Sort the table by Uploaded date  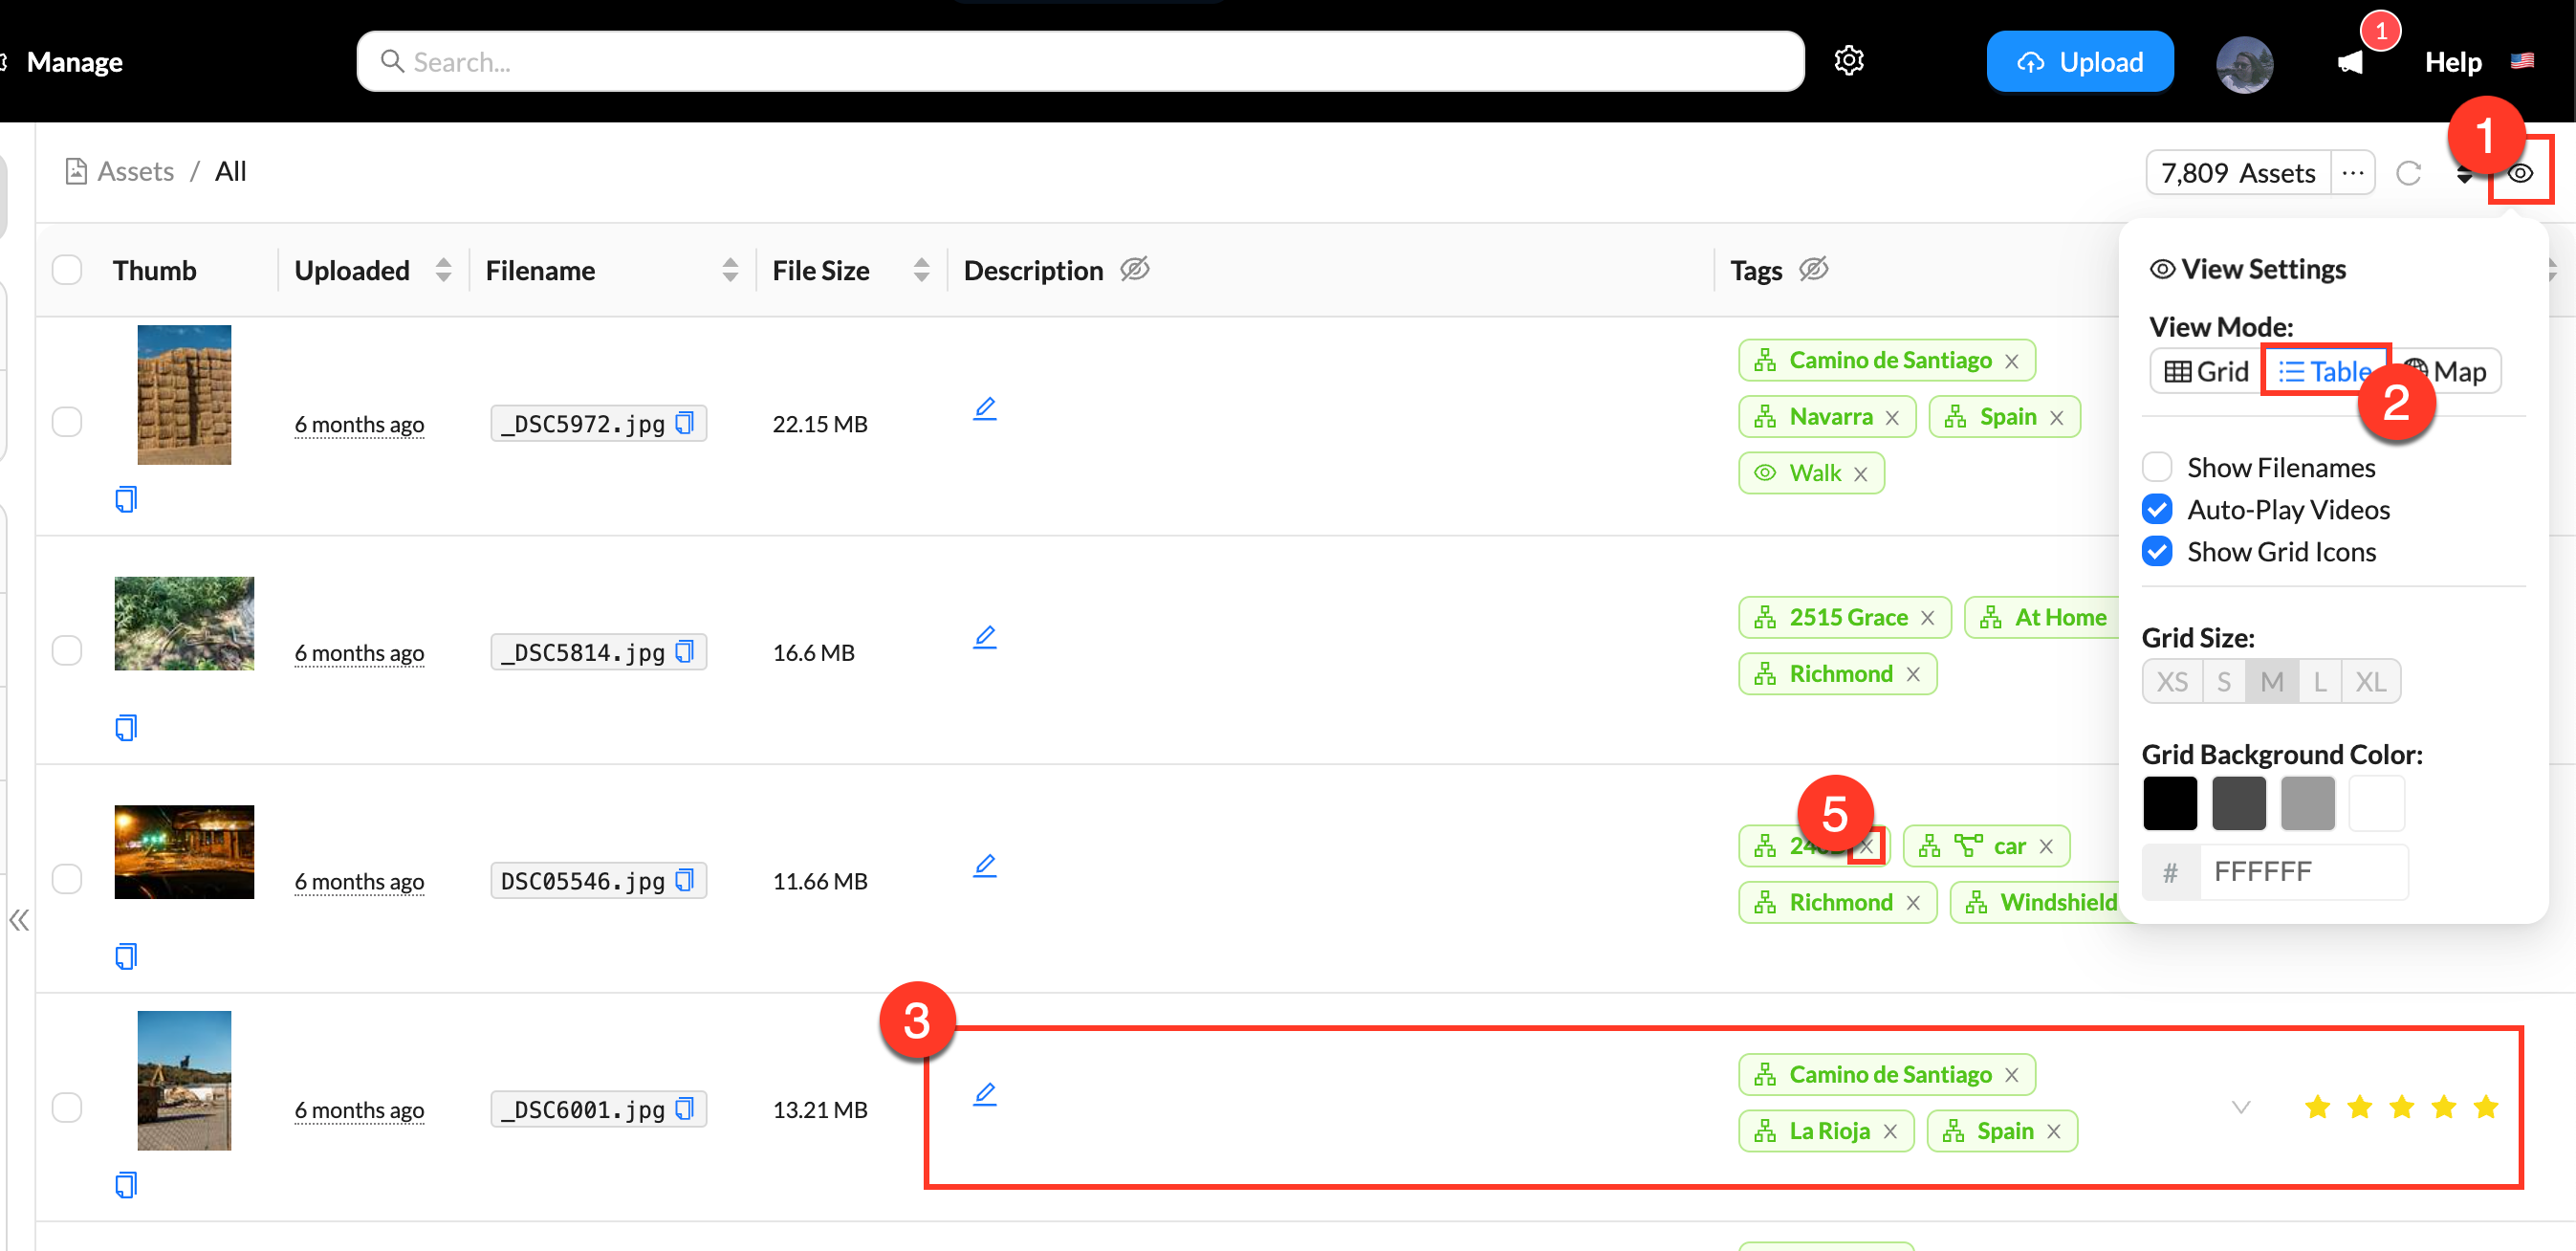(x=443, y=270)
